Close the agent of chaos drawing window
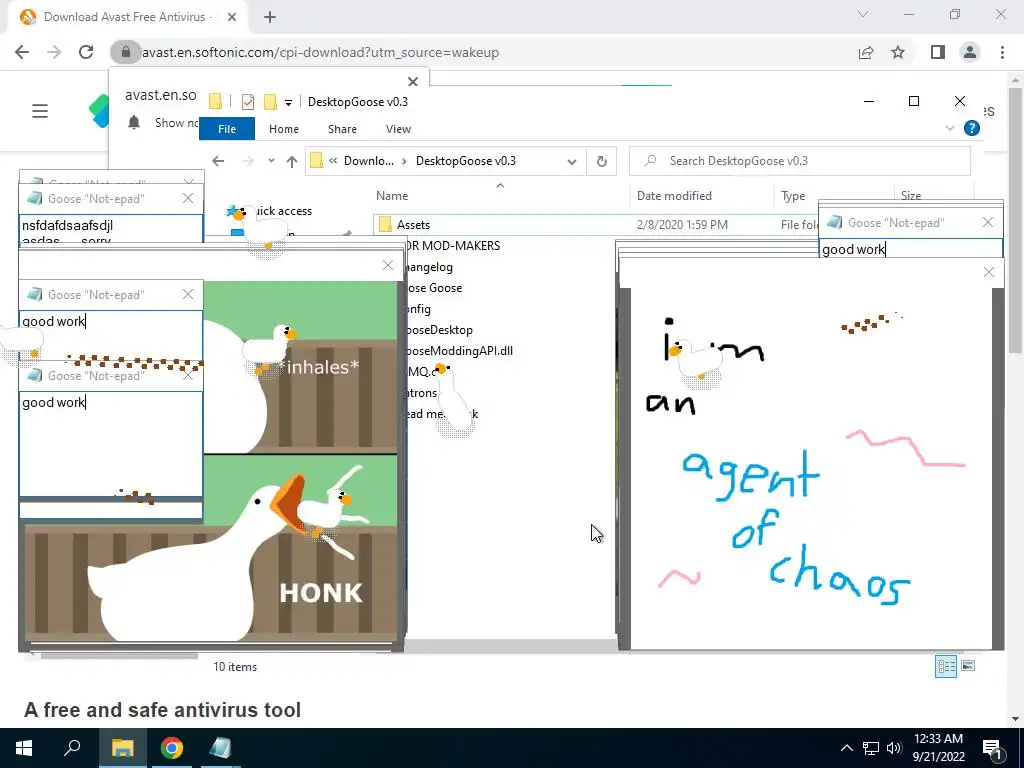Viewport: 1024px width, 768px height. point(989,272)
